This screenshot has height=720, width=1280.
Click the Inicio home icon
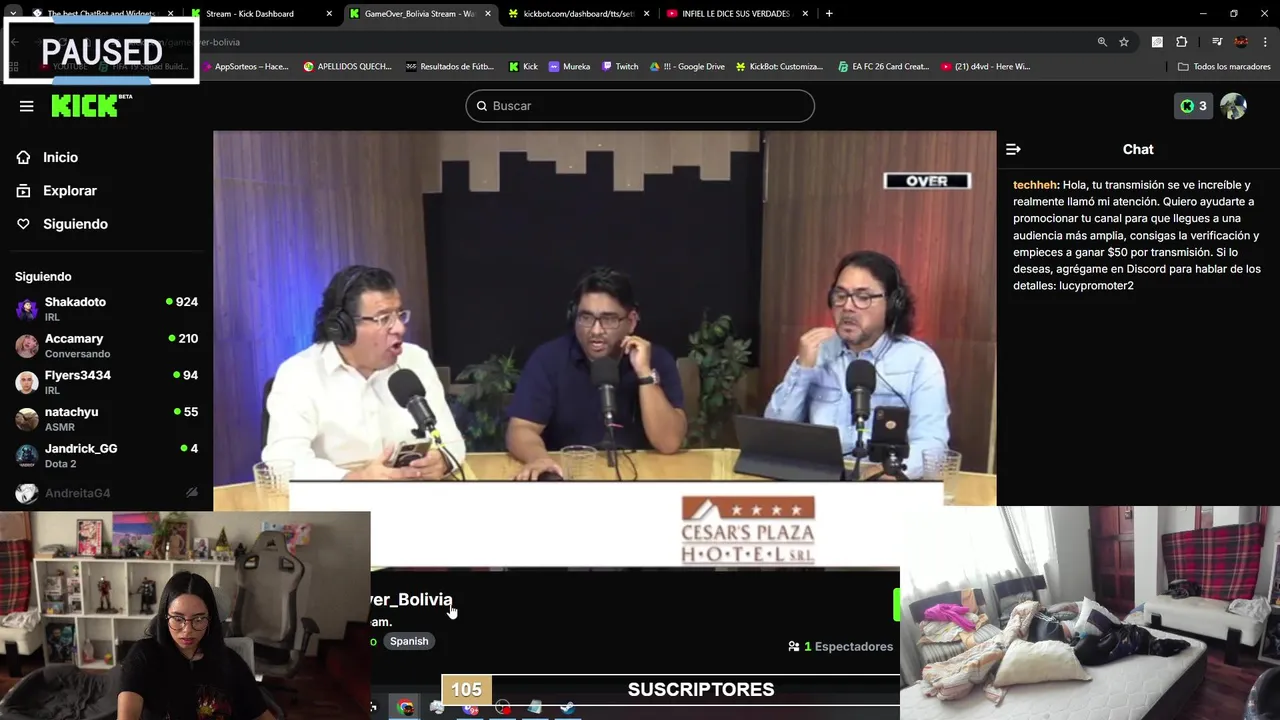[23, 157]
